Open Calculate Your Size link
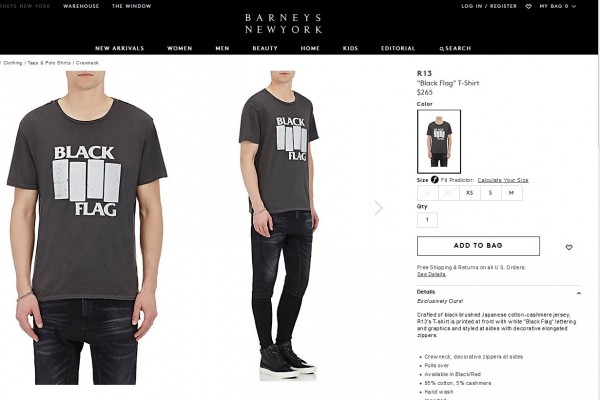 [x=503, y=180]
